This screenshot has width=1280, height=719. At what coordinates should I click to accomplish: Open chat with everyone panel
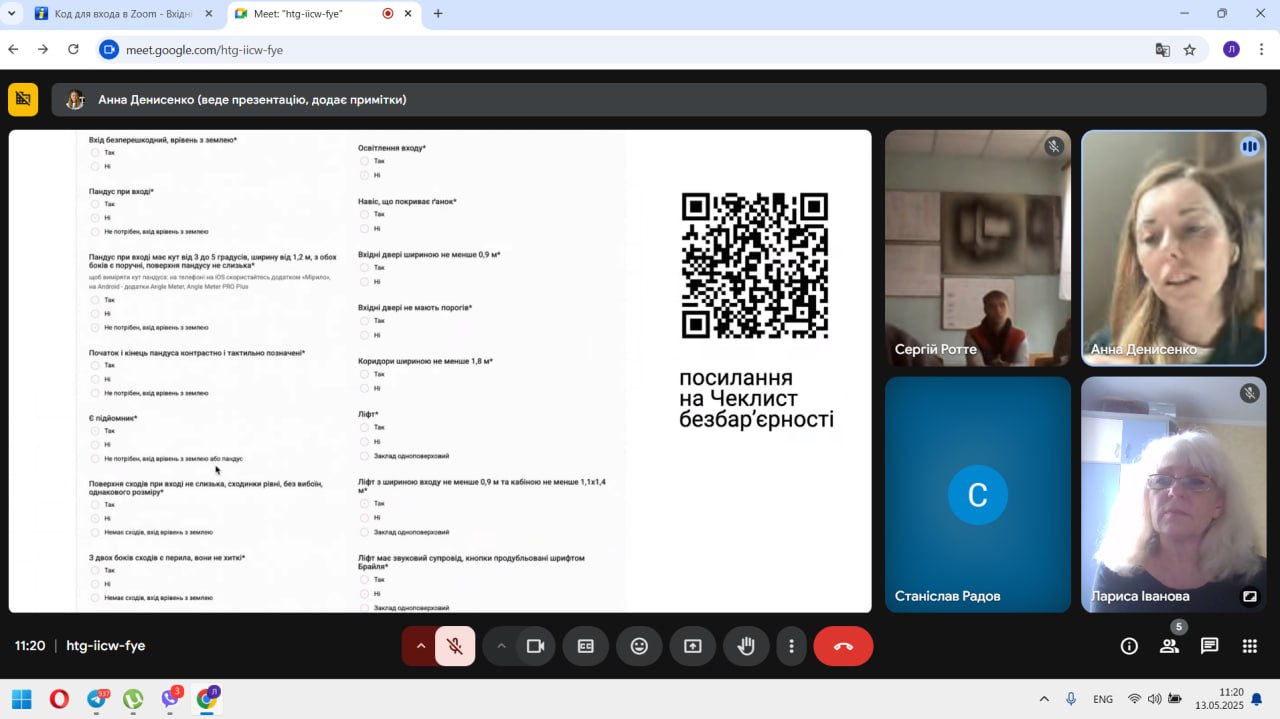click(1209, 646)
